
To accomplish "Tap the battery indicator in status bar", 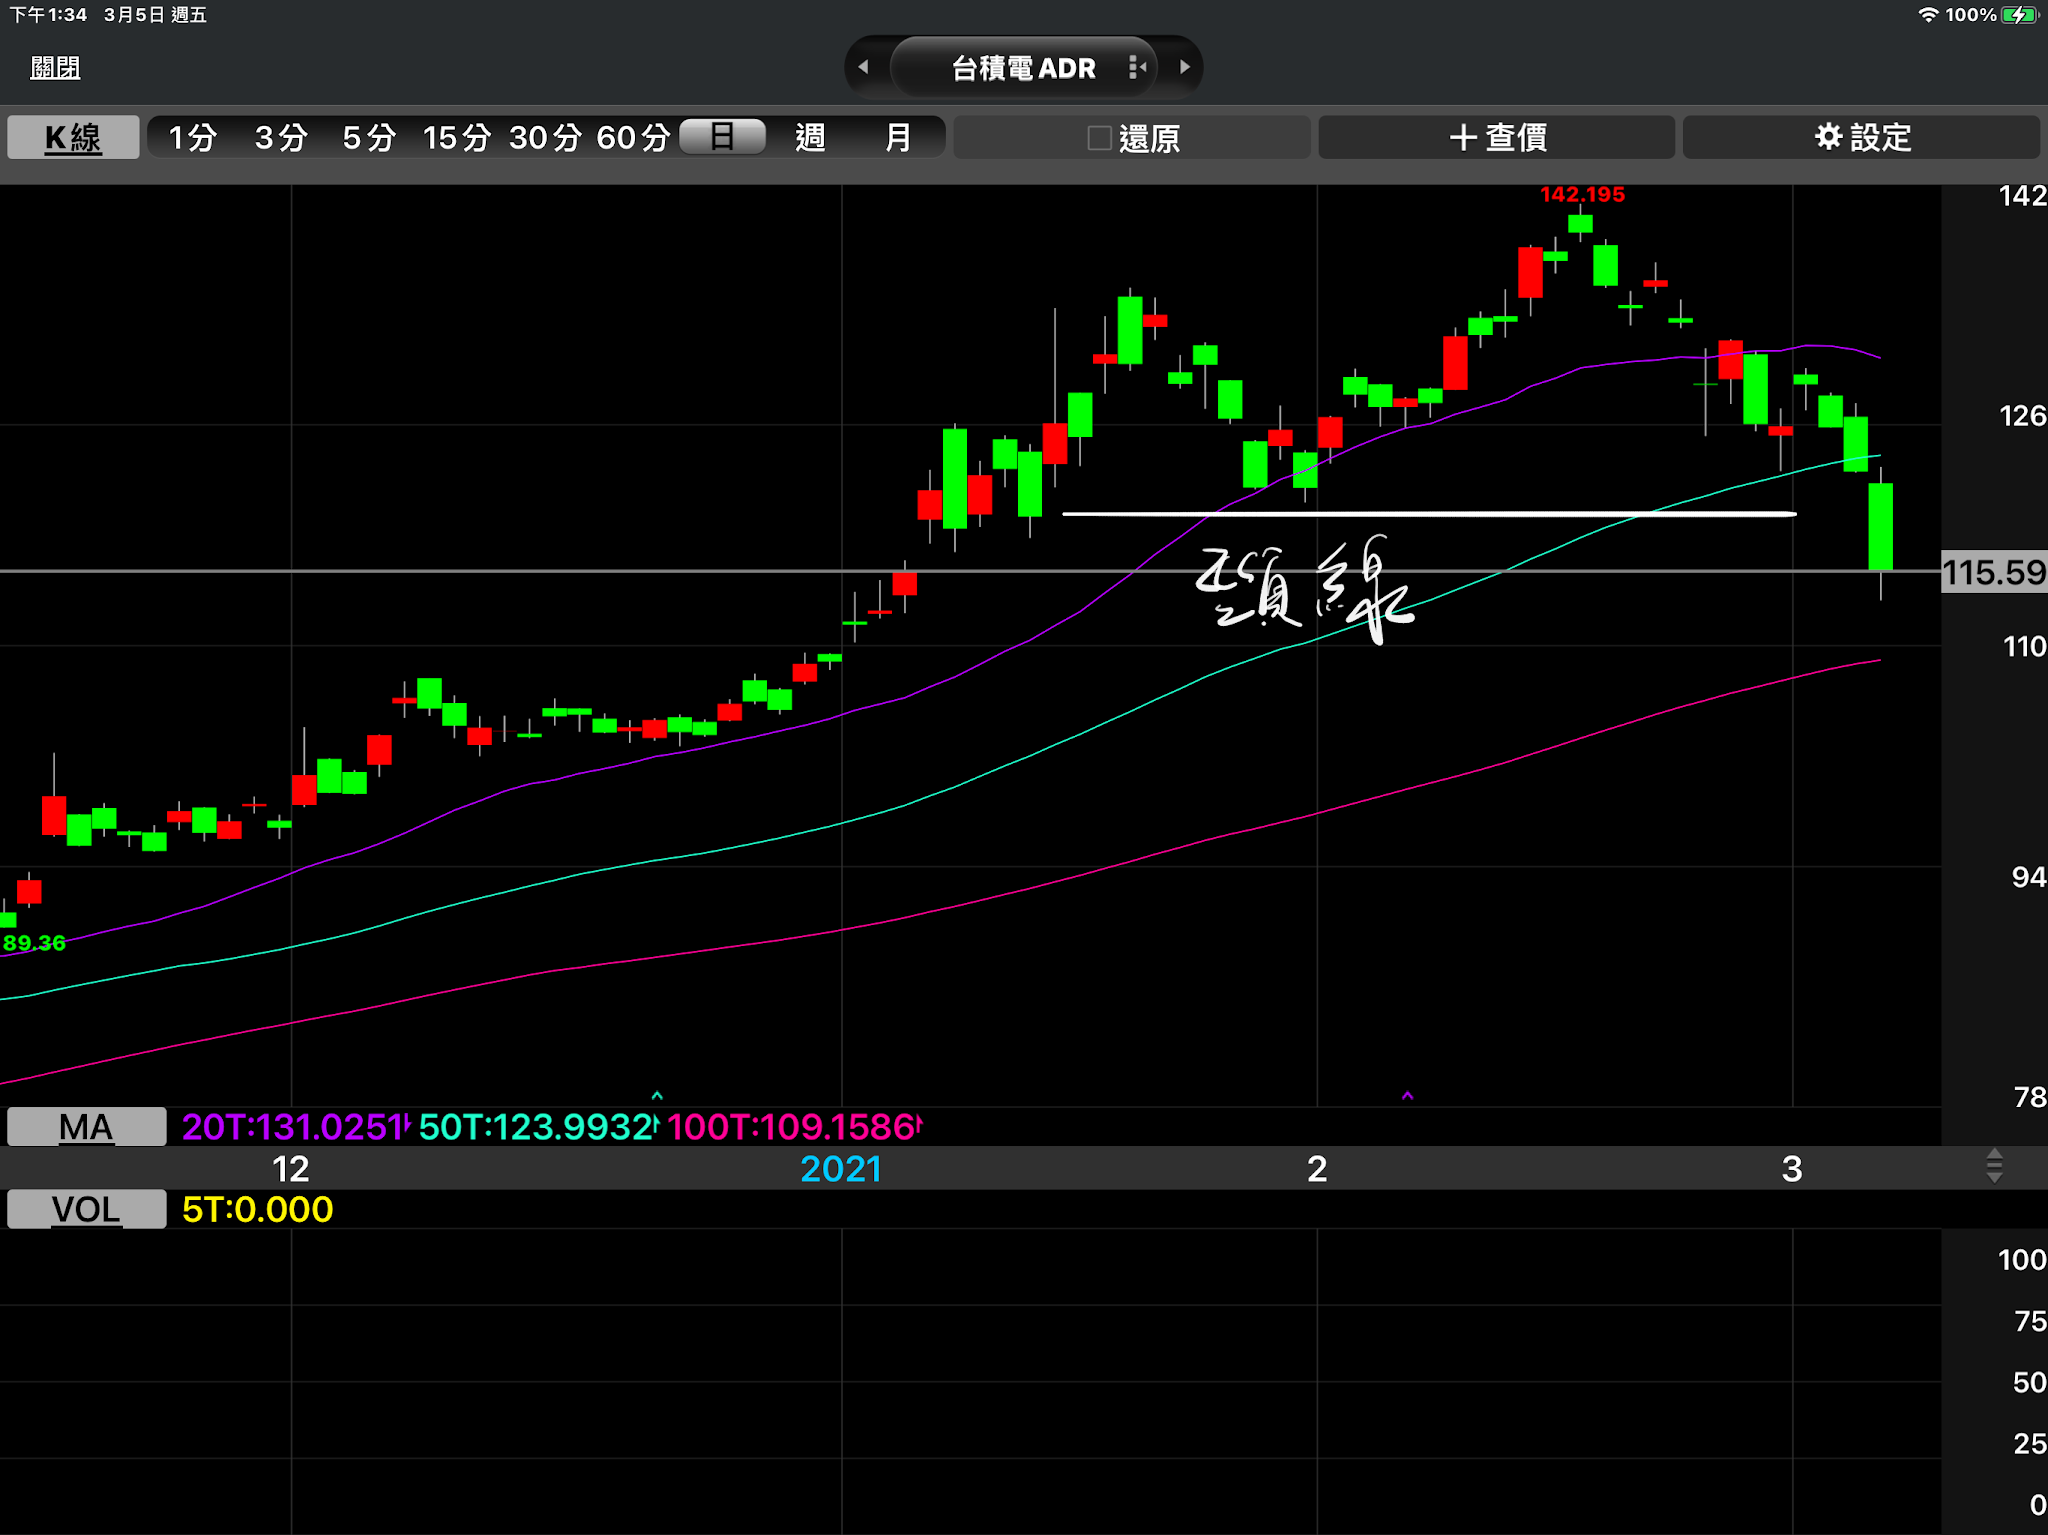I will [x=2020, y=15].
